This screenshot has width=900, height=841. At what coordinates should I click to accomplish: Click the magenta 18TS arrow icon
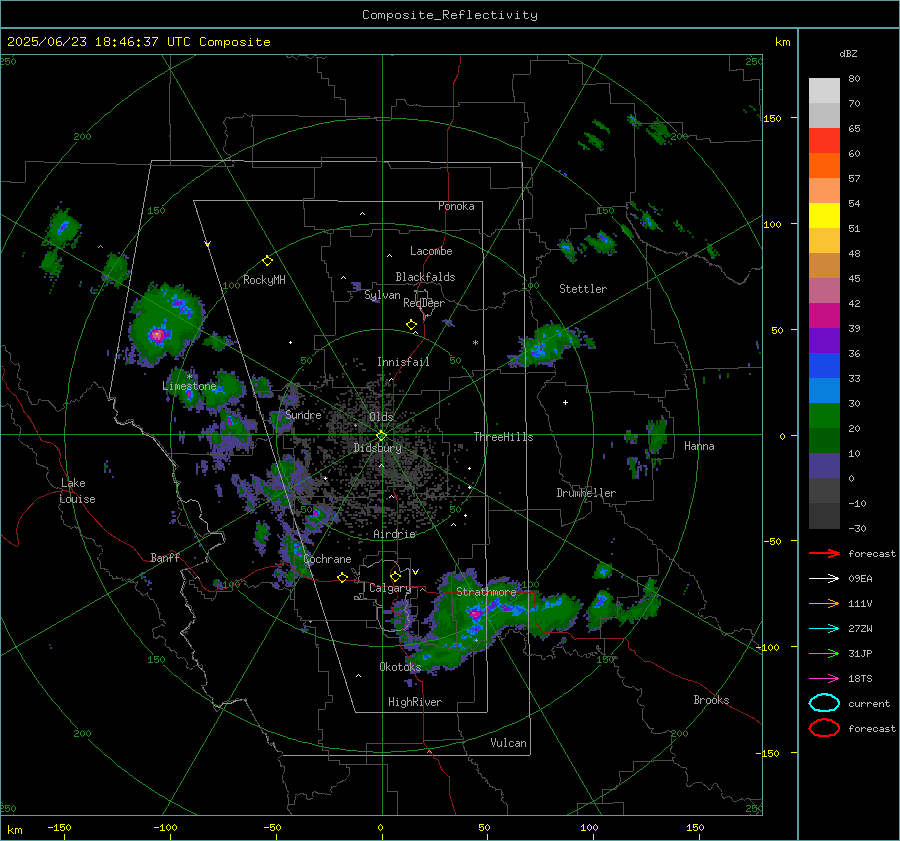(824, 679)
